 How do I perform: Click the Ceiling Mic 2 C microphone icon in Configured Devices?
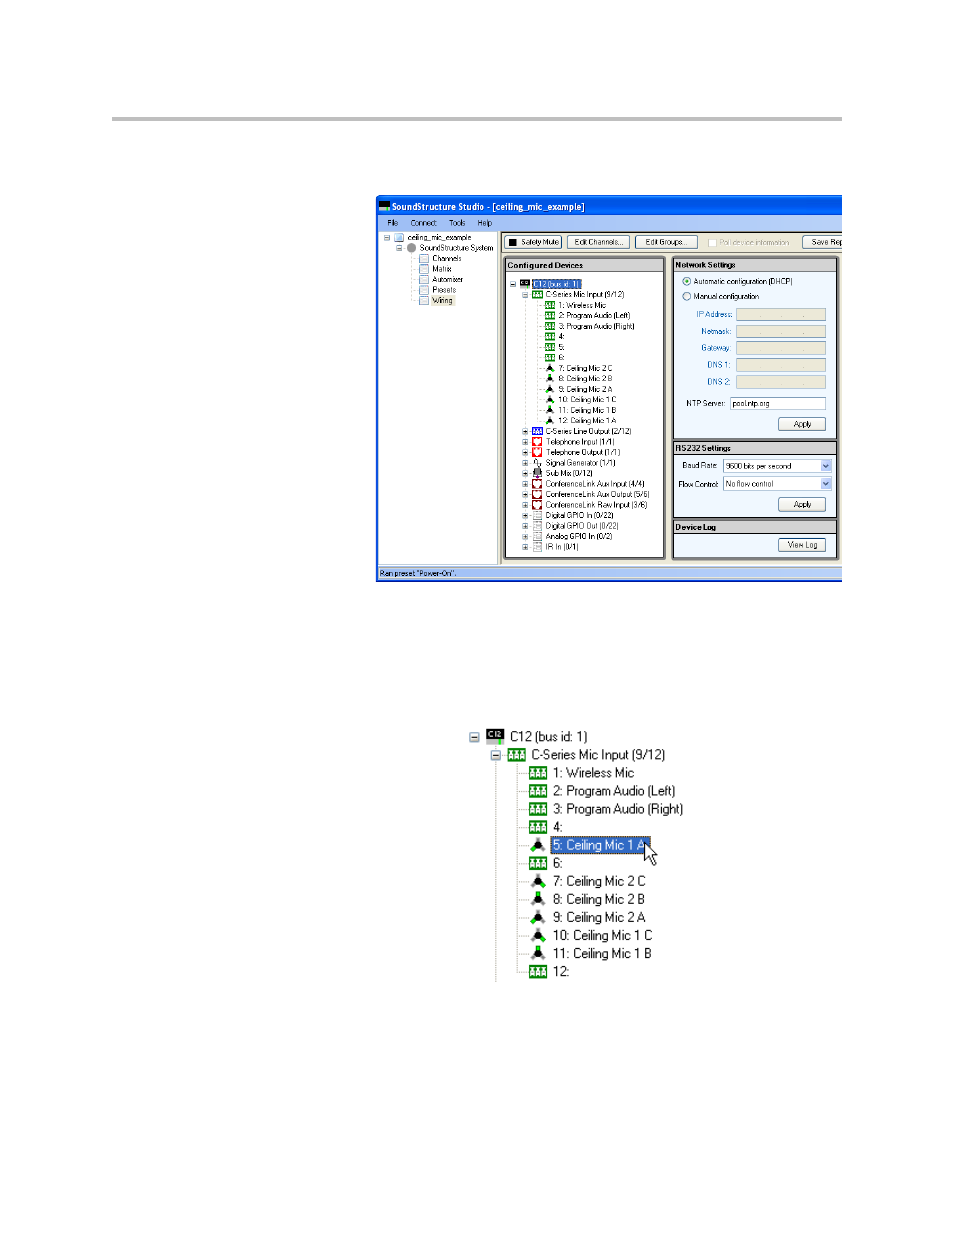pyautogui.click(x=550, y=368)
